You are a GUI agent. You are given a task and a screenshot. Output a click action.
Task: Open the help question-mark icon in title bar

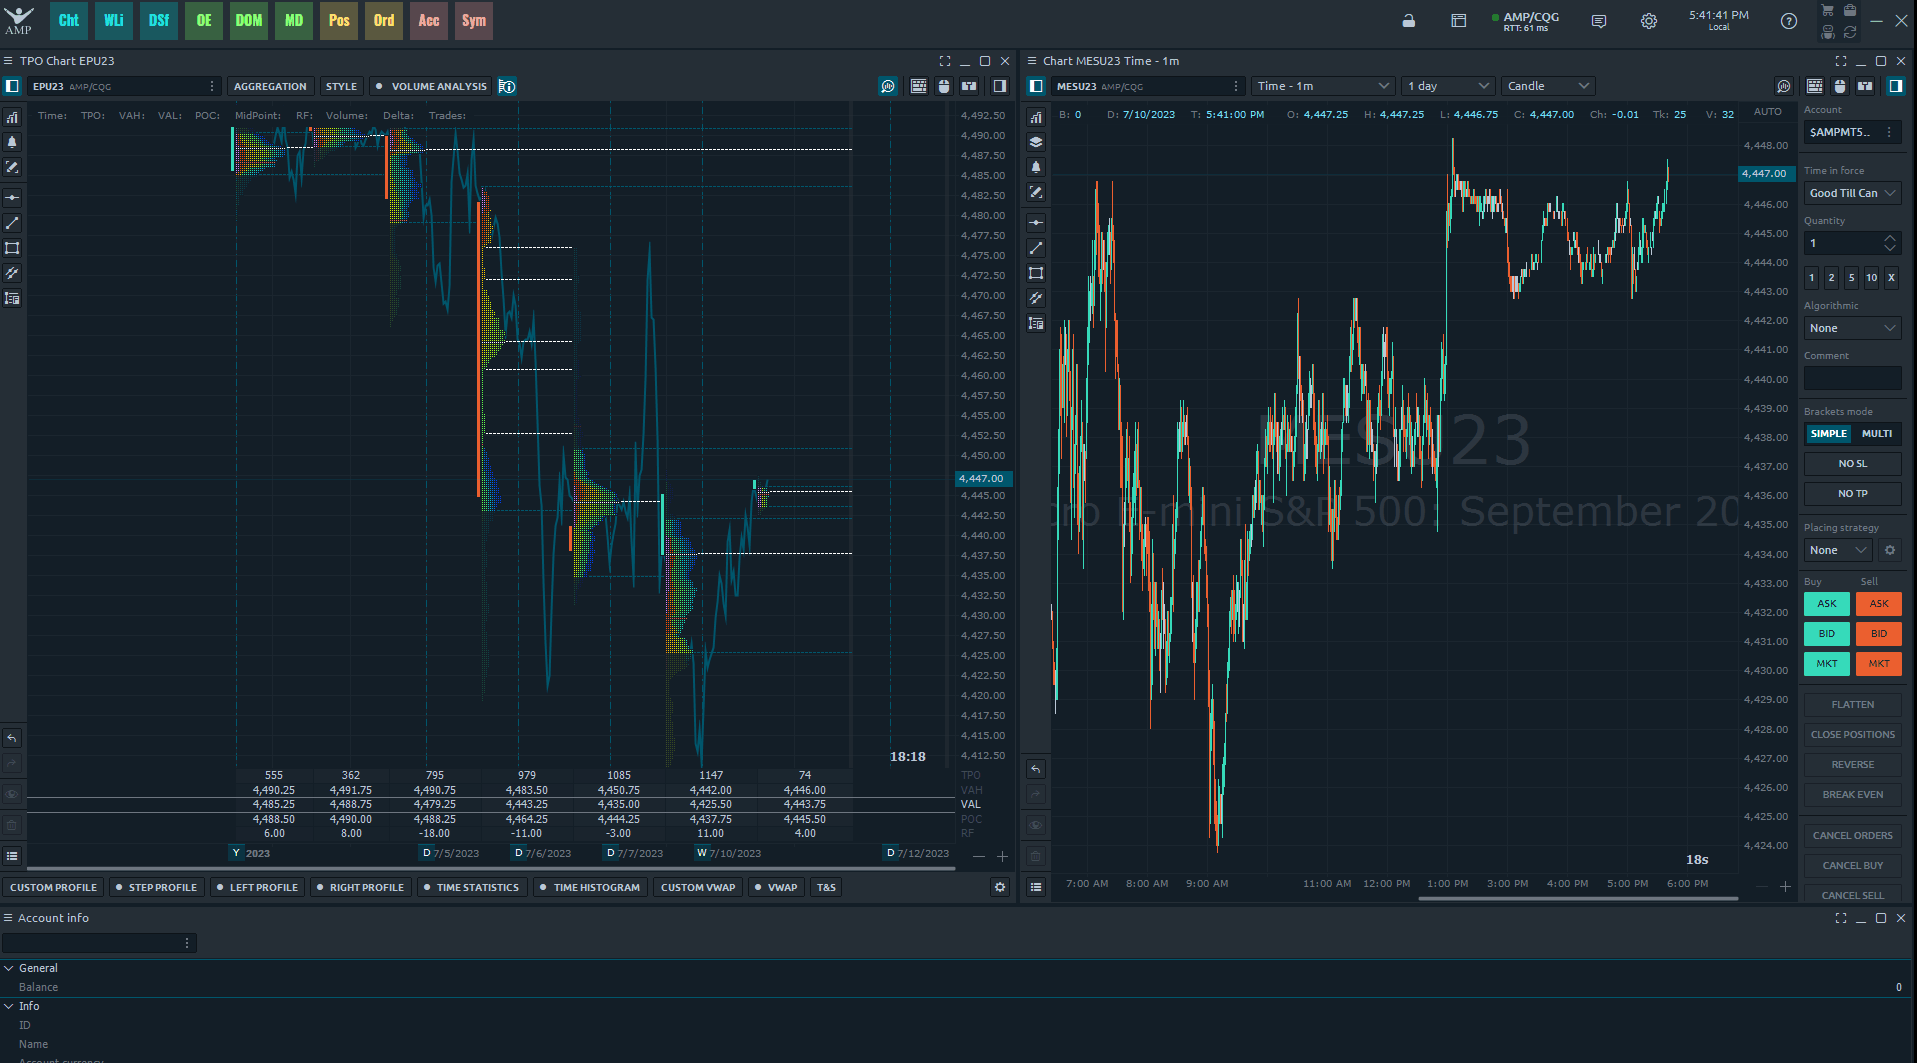[x=1789, y=21]
